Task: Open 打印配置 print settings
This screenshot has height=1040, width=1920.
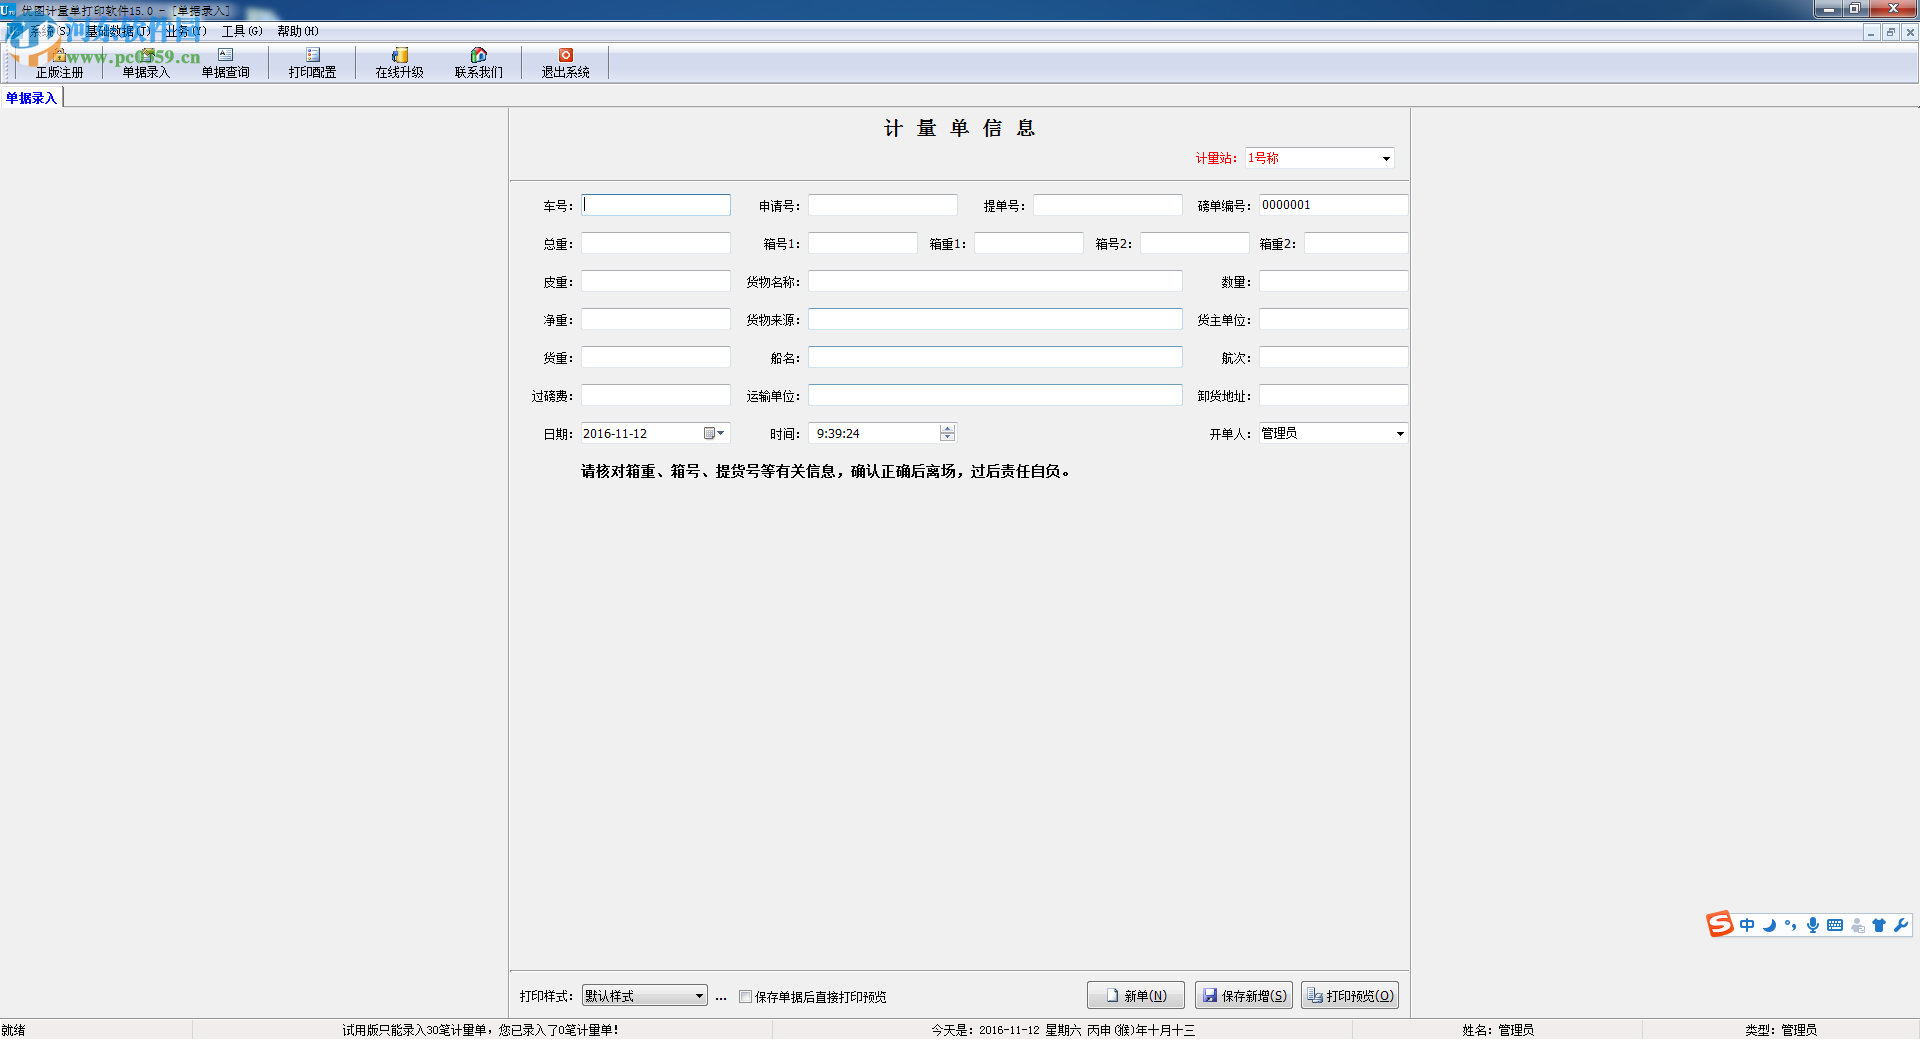Action: 312,64
